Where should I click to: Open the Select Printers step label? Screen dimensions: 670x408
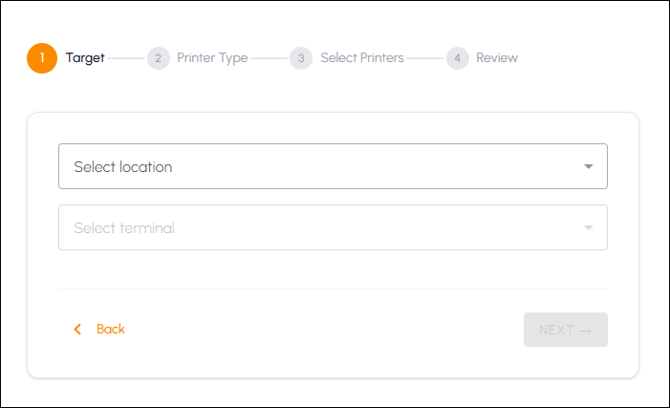click(362, 58)
